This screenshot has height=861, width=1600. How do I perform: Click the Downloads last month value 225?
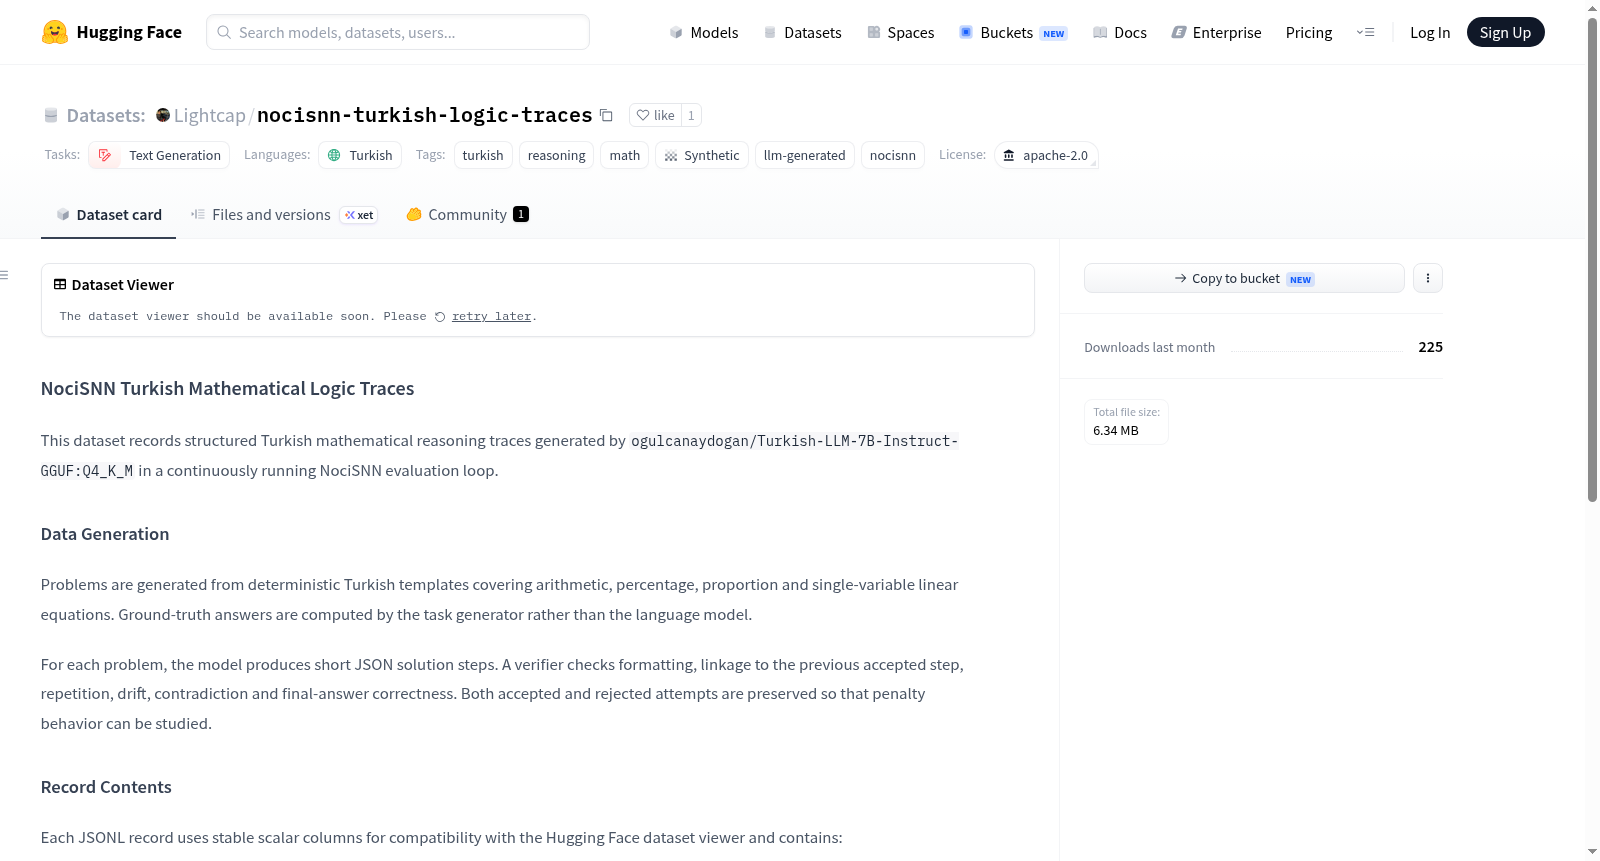tap(1431, 347)
